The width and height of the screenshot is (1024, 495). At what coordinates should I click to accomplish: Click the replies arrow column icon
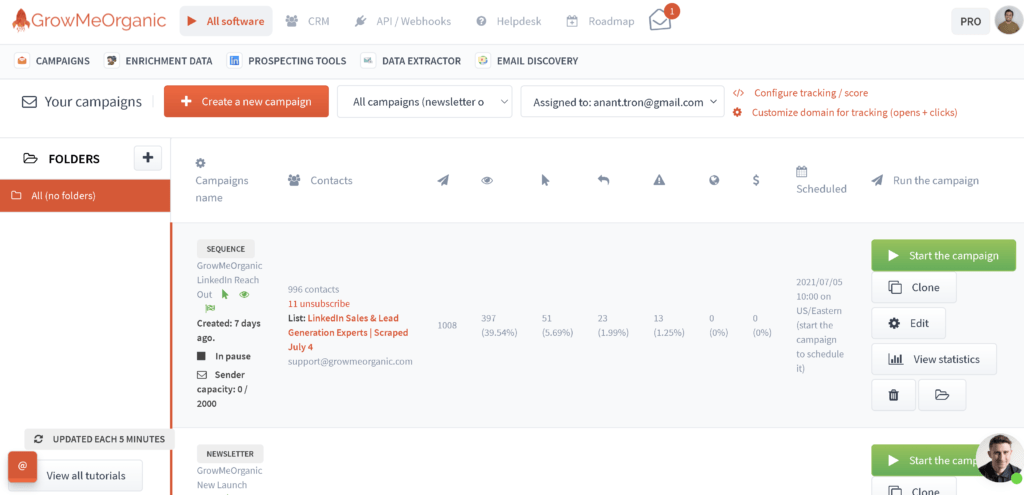(x=603, y=180)
